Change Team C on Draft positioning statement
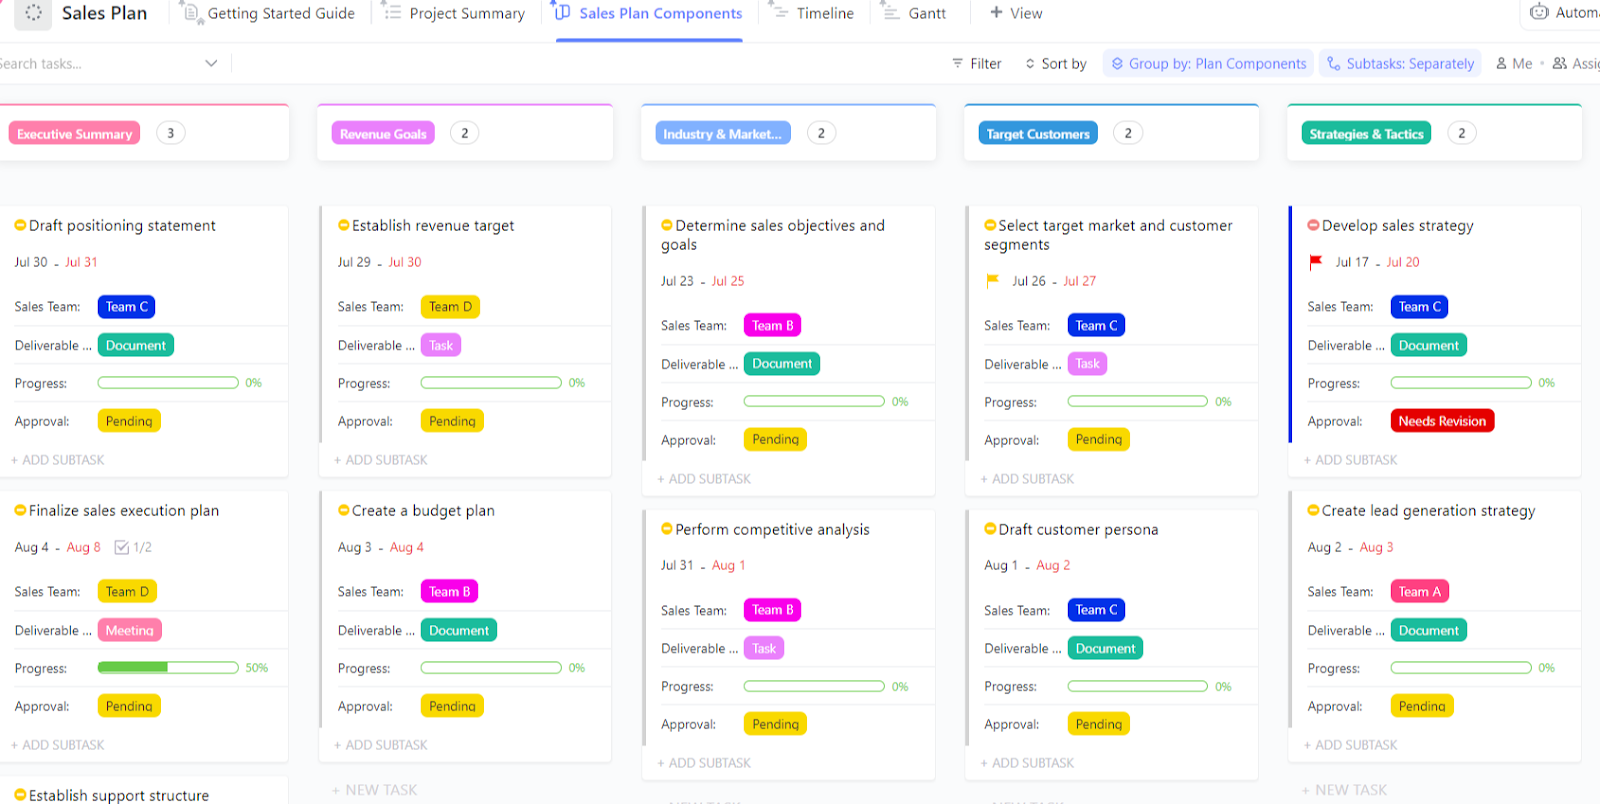This screenshot has width=1600, height=804. 126,307
